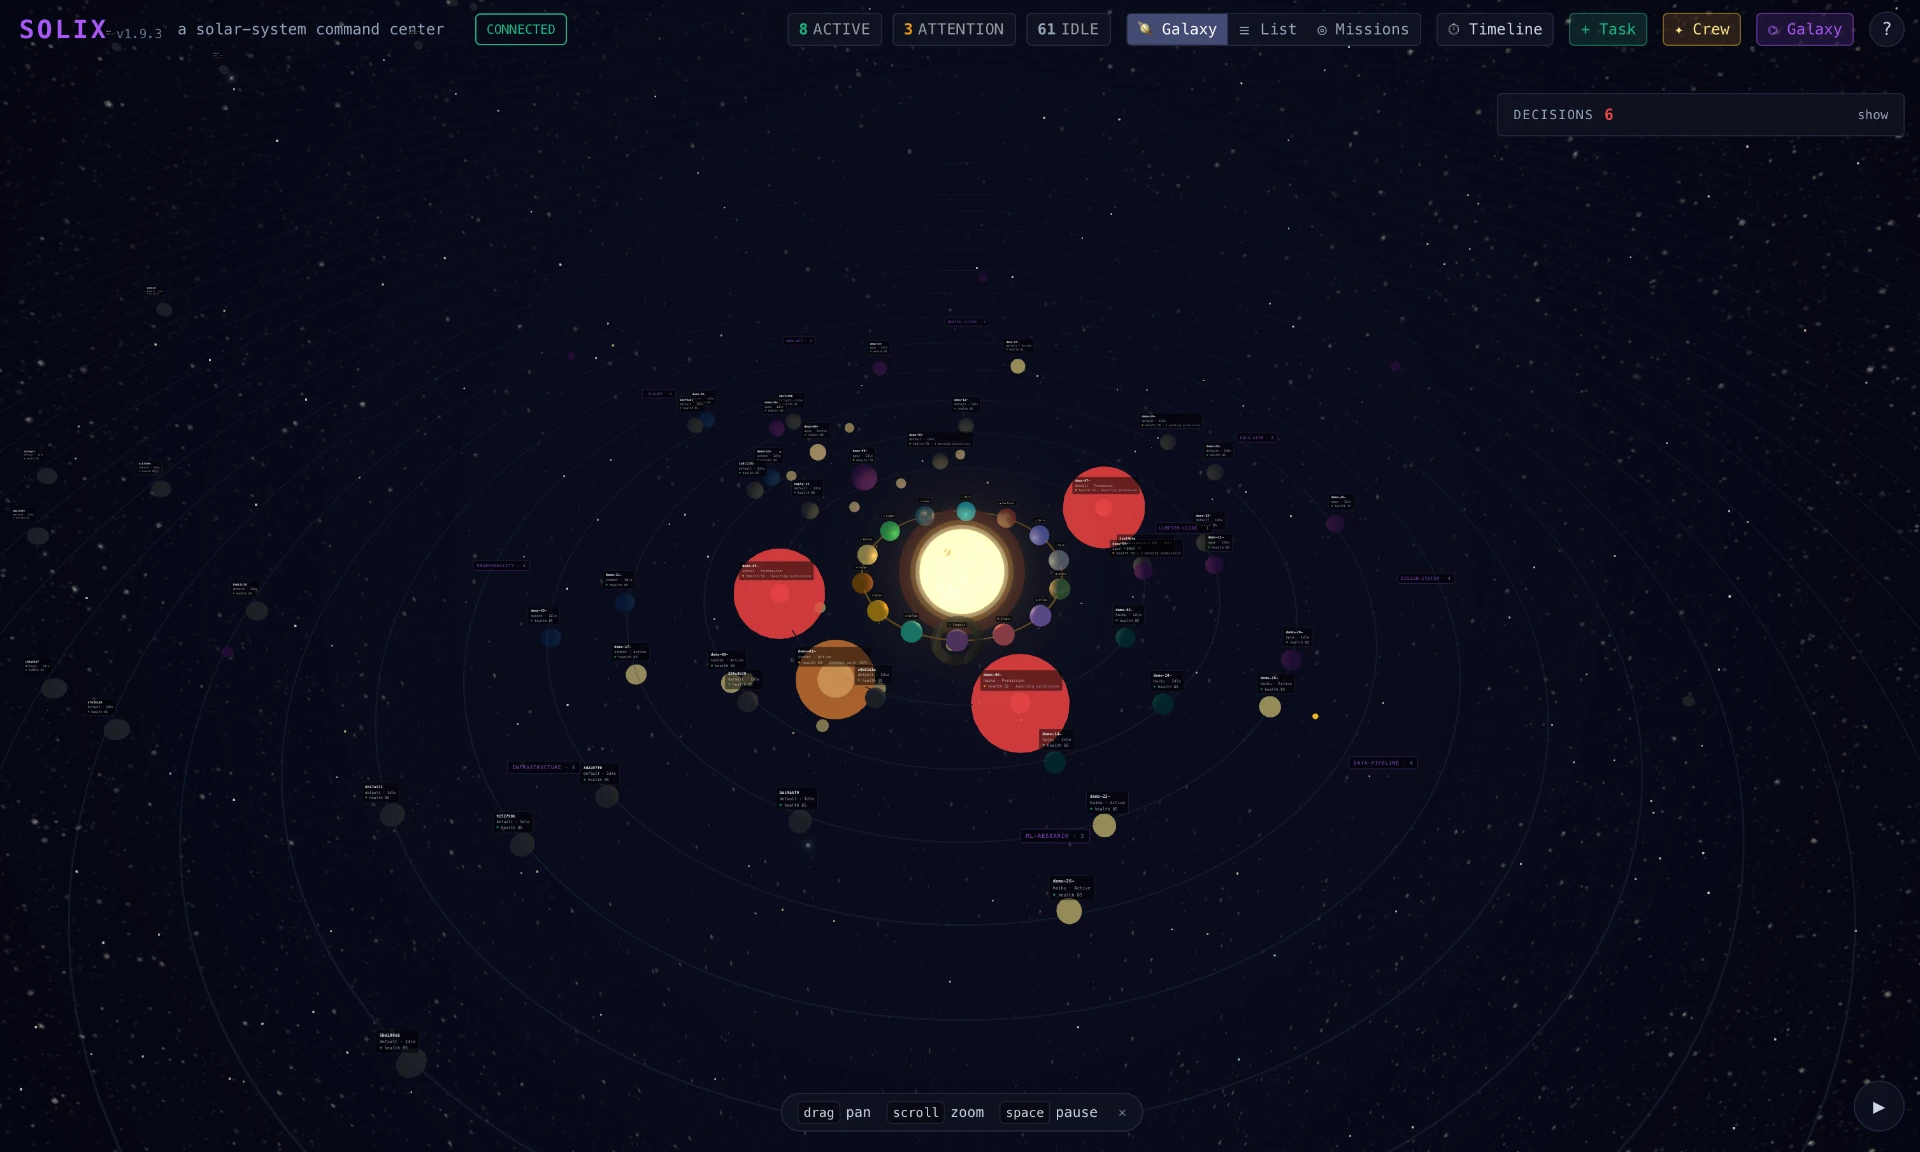Click the DOCS-SITE project label
The height and width of the screenshot is (1152, 1920).
(1256, 438)
